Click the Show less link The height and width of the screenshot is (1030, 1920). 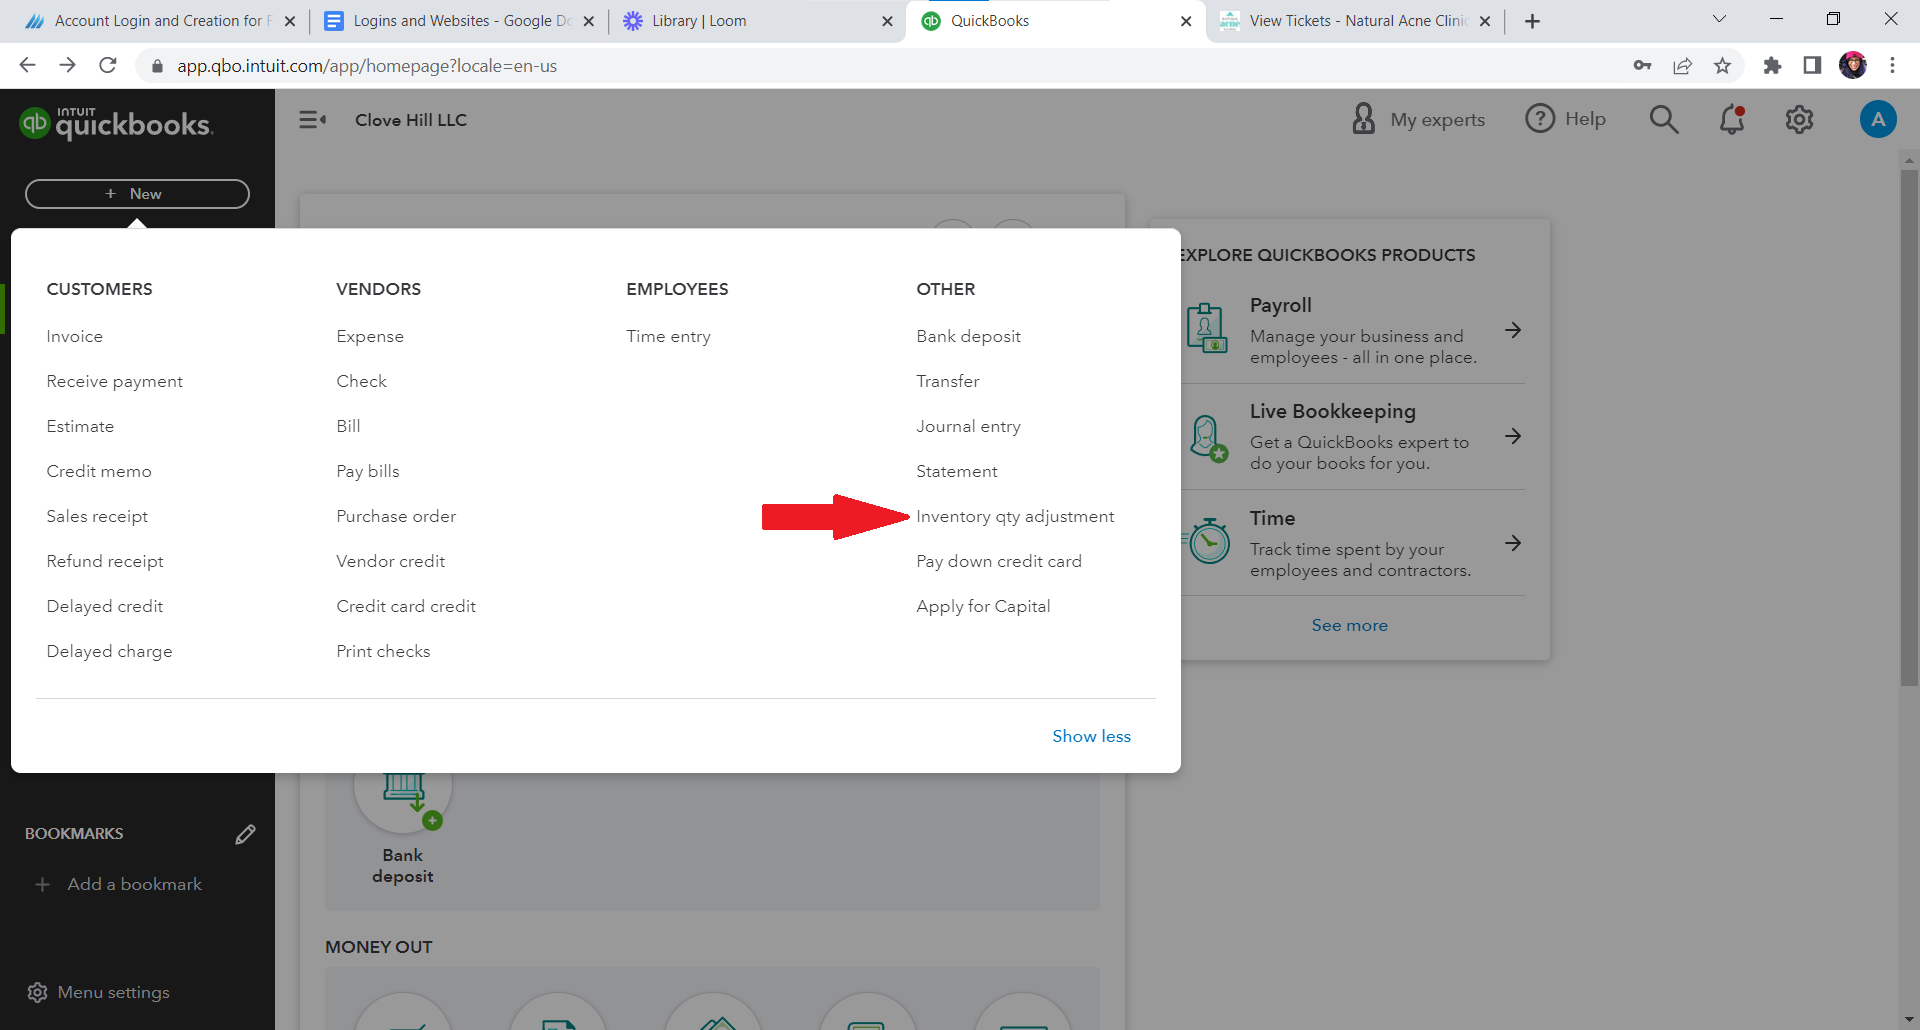[x=1091, y=736]
